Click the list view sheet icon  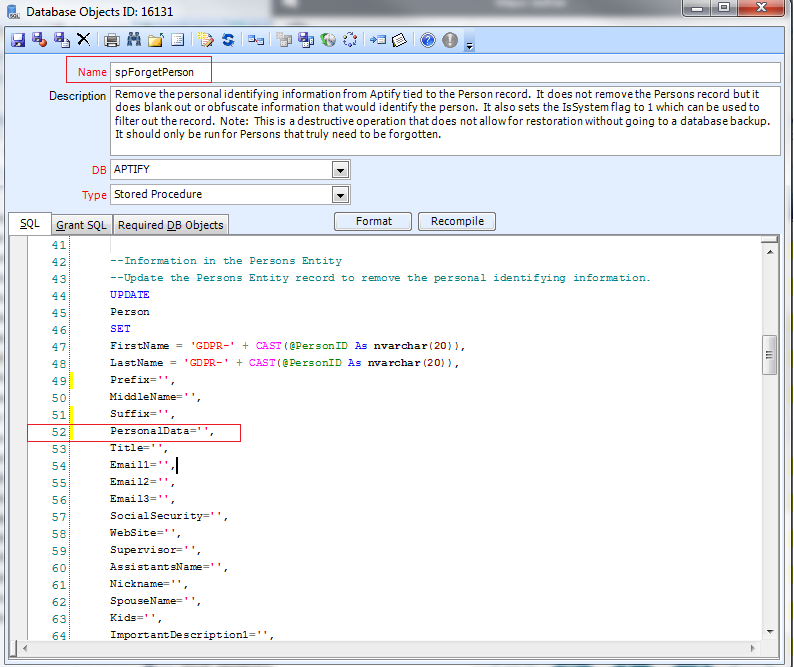point(178,40)
